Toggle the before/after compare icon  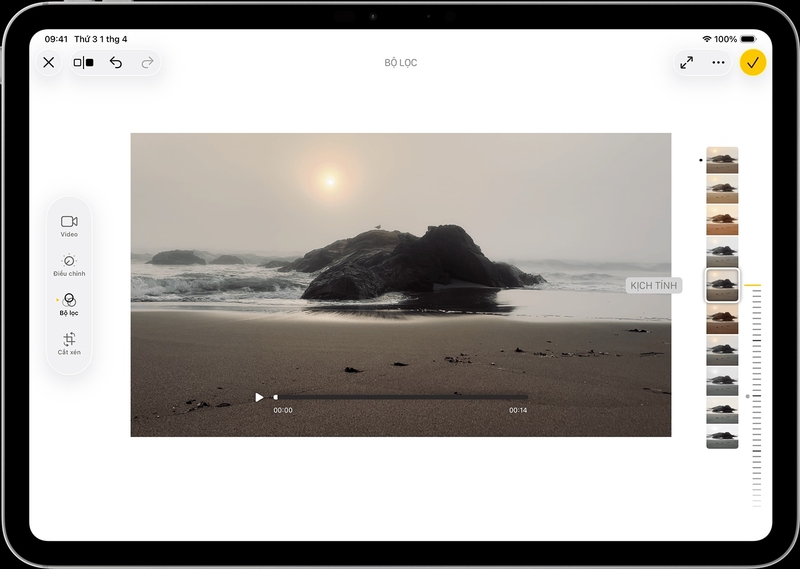click(84, 62)
